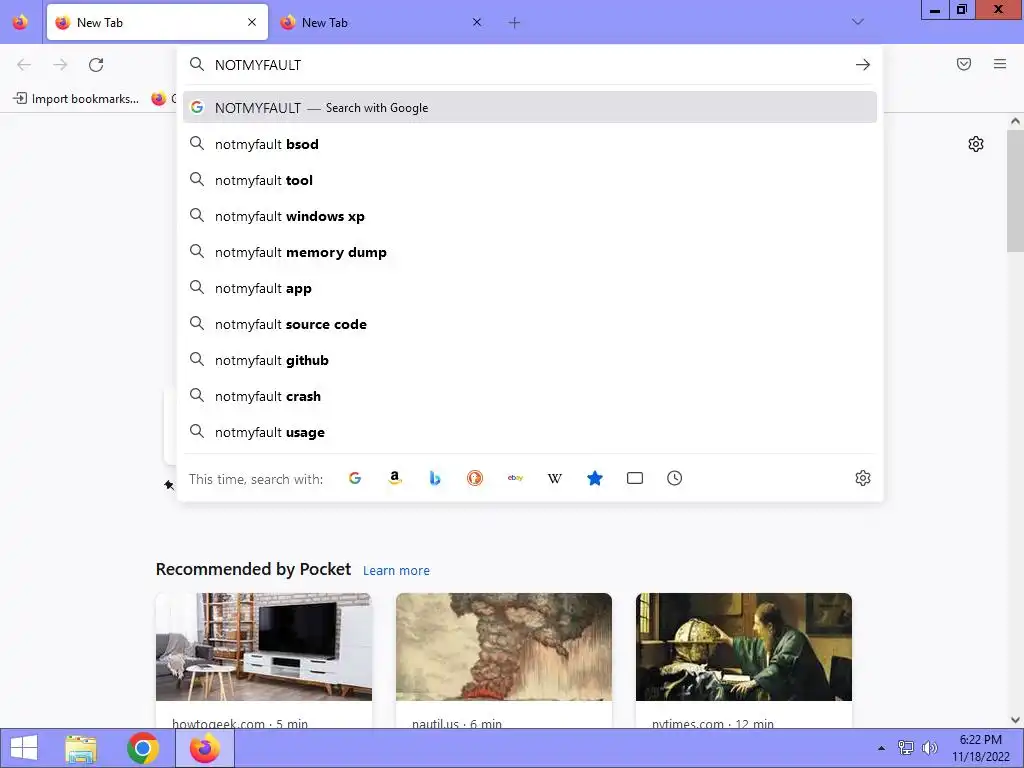Go forward one page
Viewport: 1024px width, 768px height.
tap(60, 65)
